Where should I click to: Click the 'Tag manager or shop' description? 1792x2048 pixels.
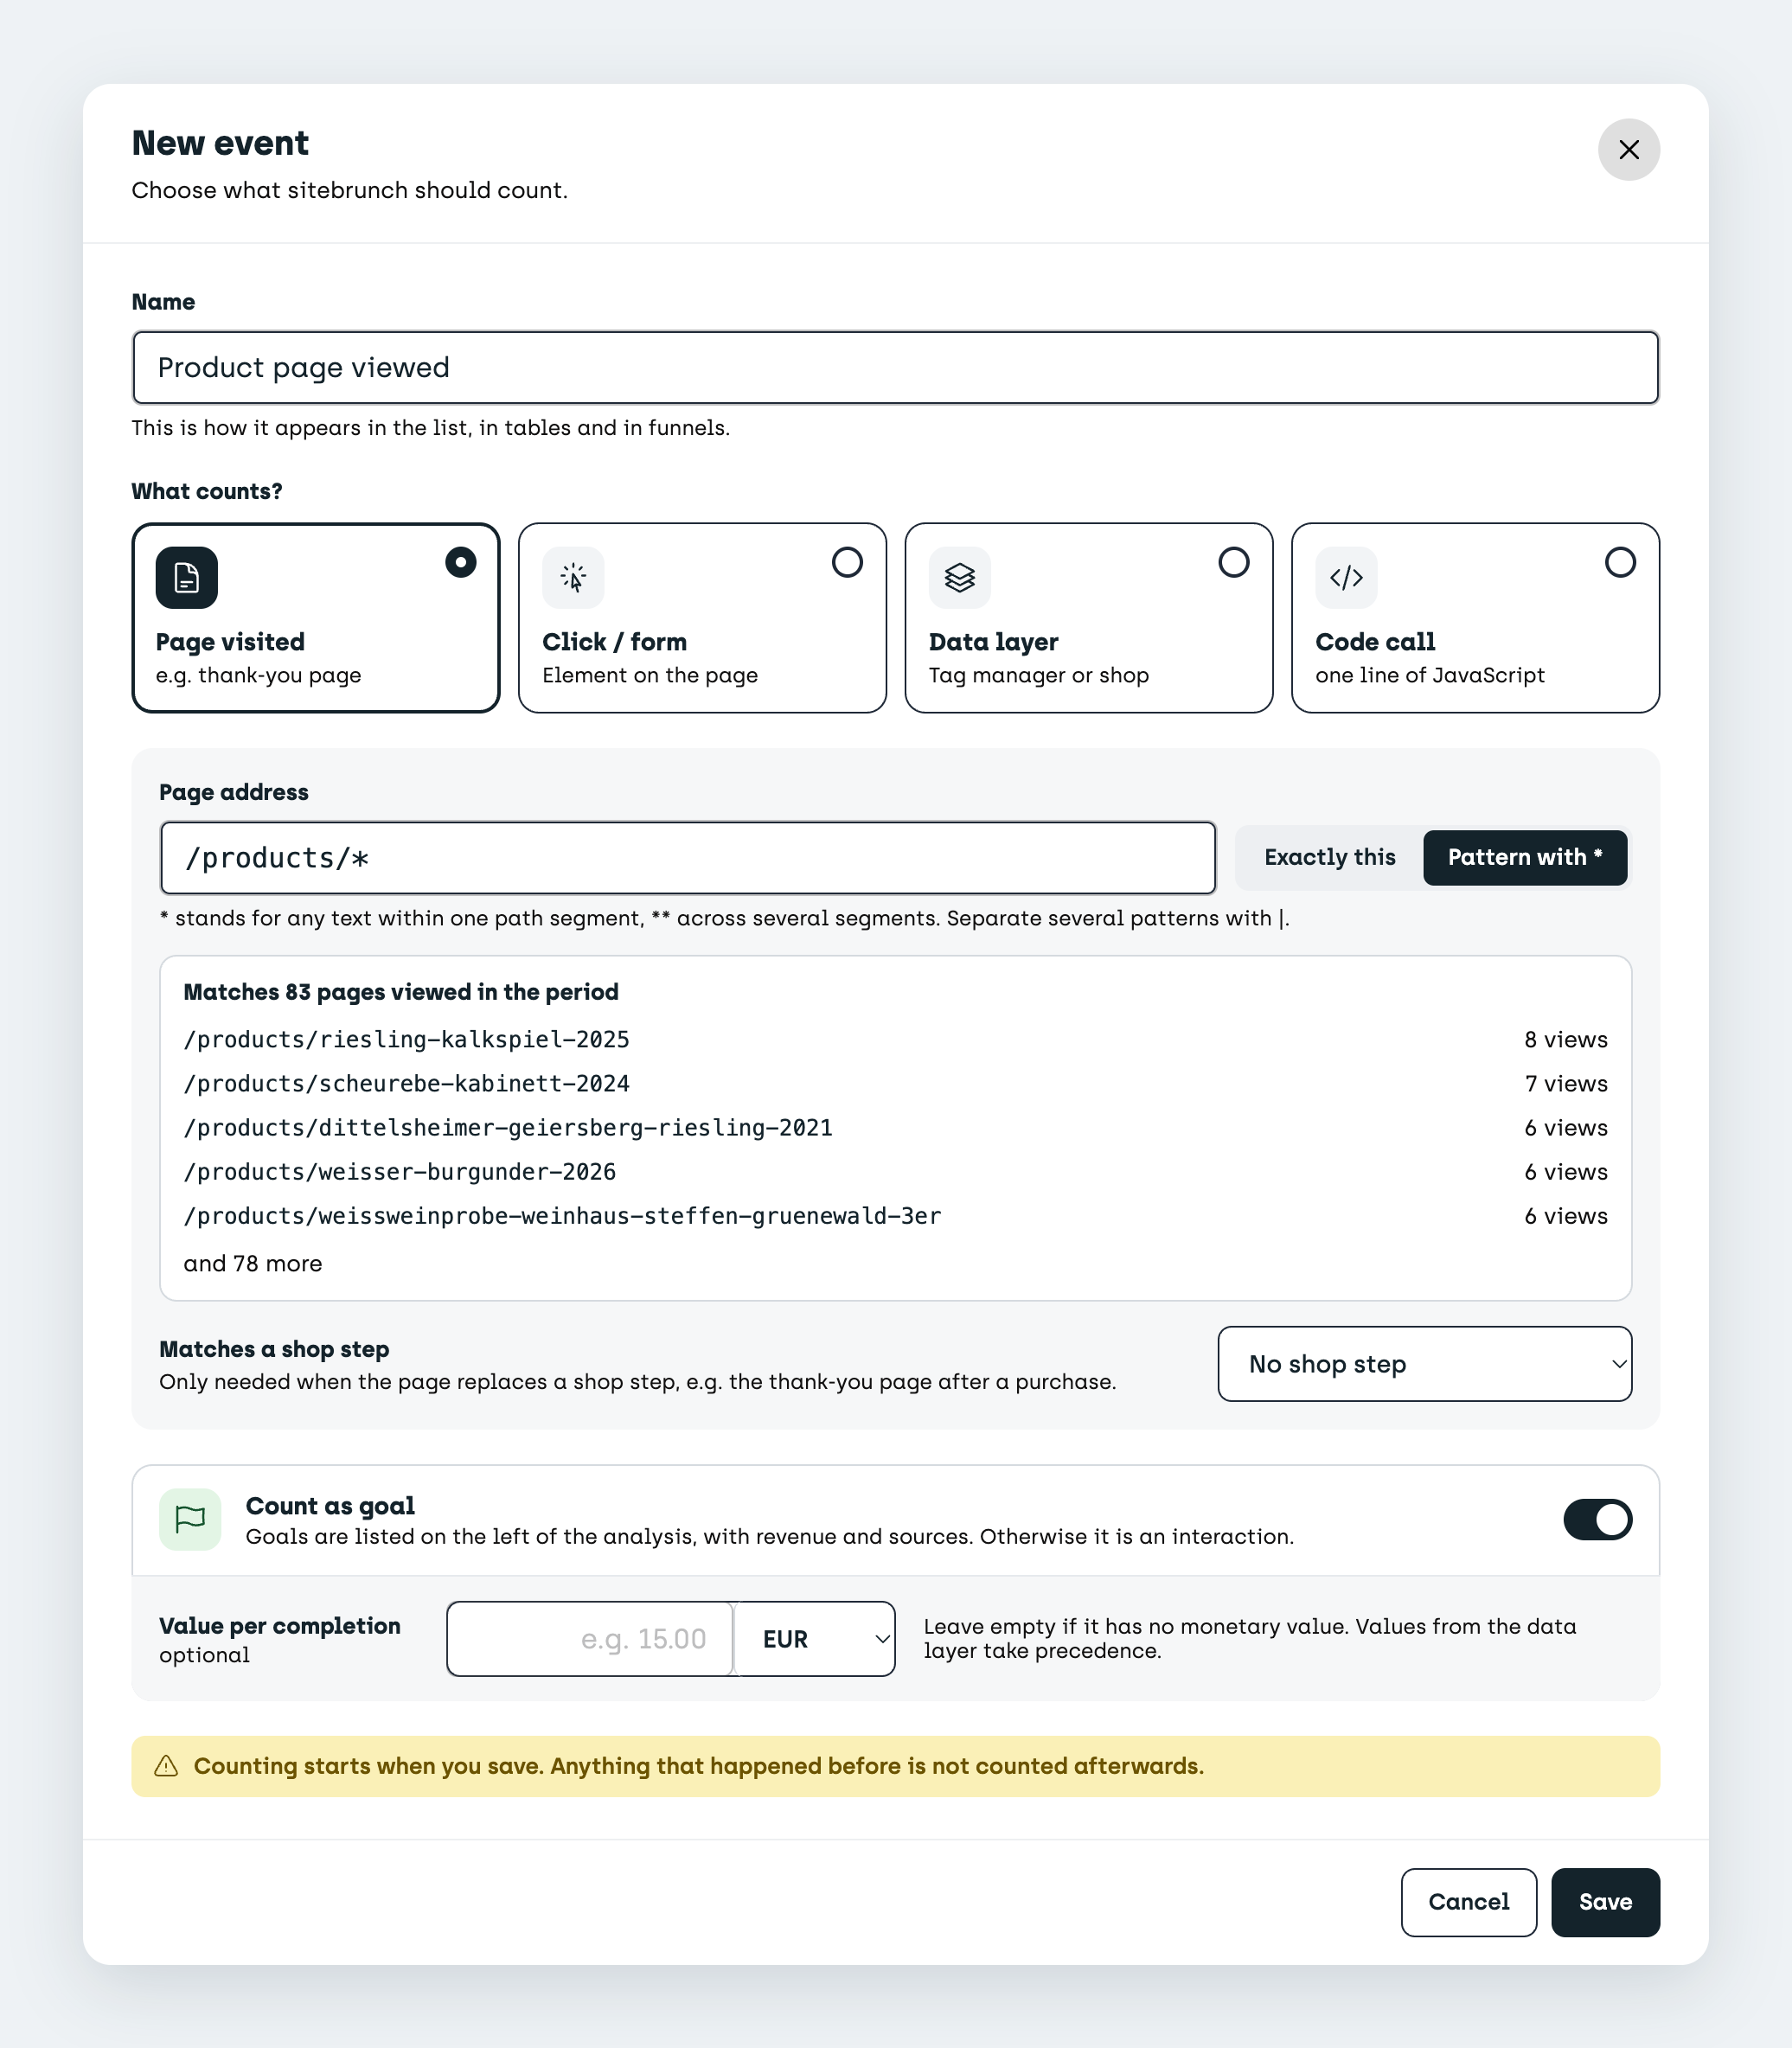[x=1039, y=676]
